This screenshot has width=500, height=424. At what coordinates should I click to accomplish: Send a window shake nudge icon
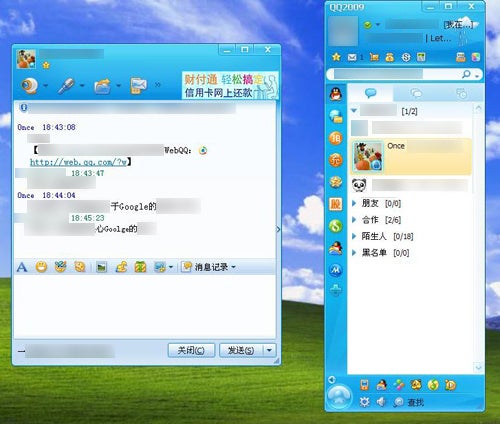pyautogui.click(x=80, y=267)
